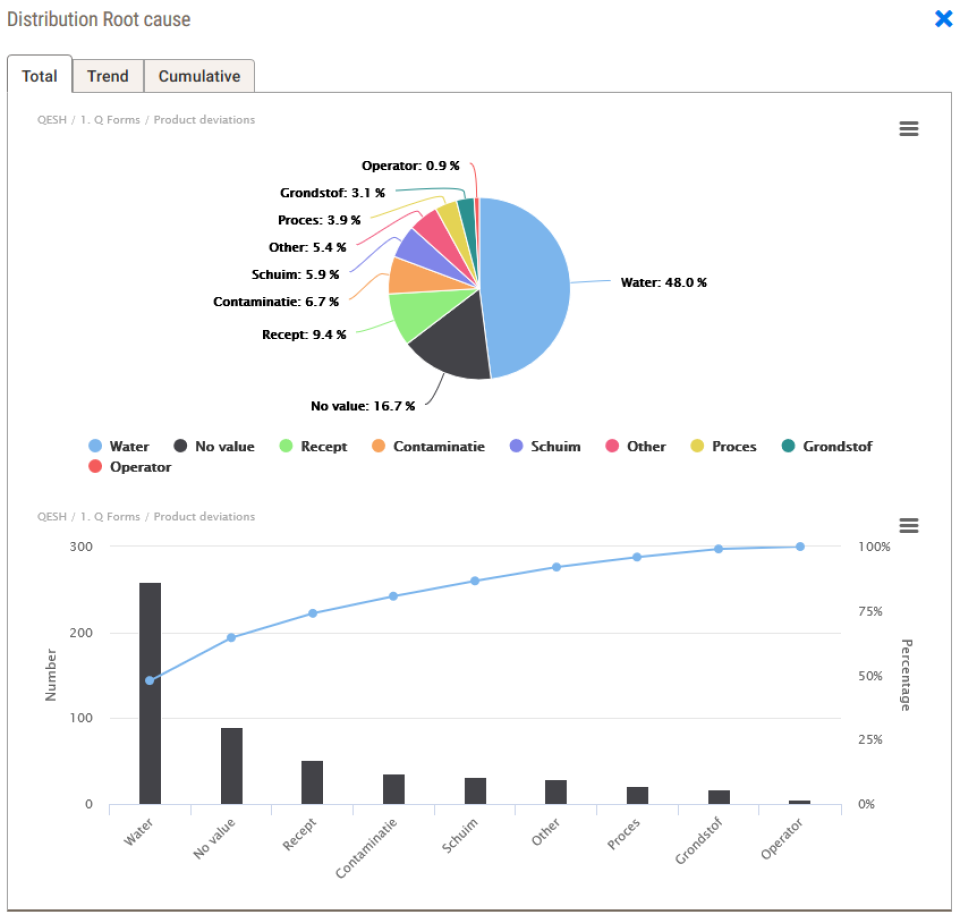
Task: Open the Cumulative tab
Action: 199,75
